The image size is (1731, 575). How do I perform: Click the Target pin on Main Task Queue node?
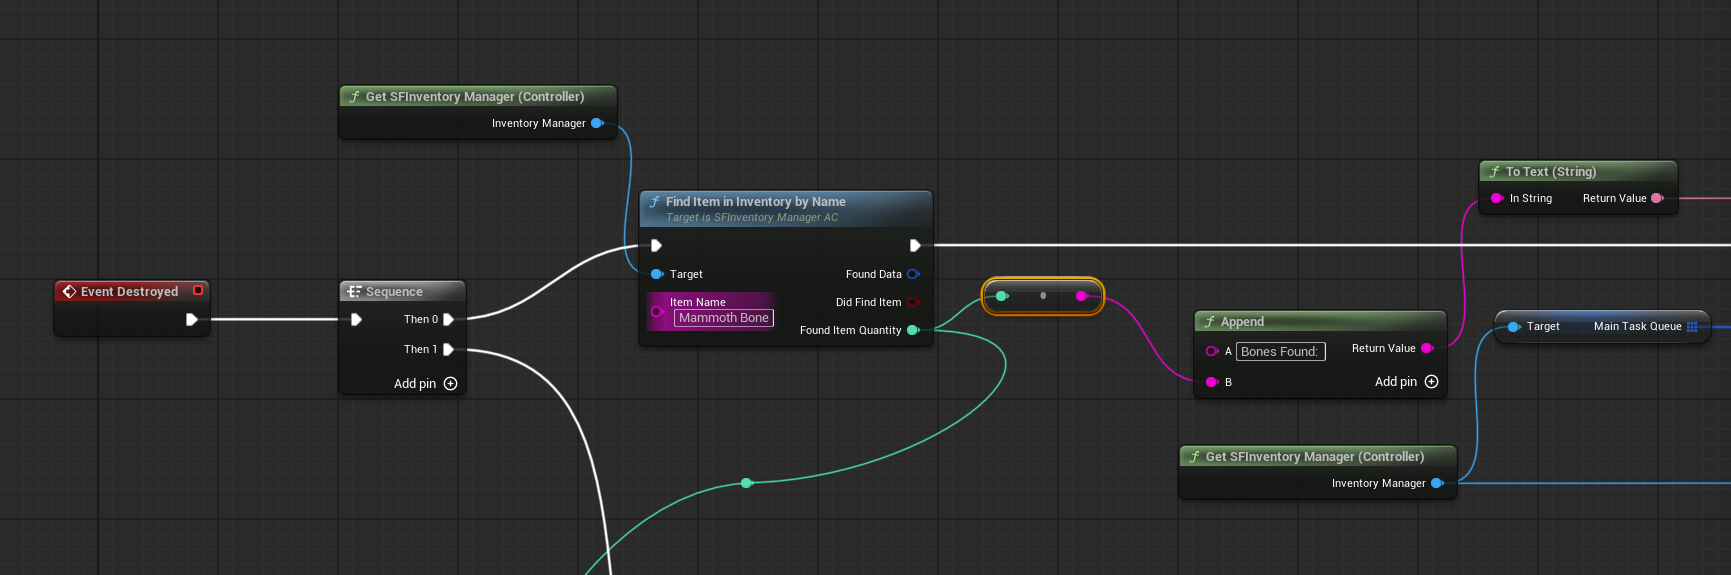point(1514,327)
